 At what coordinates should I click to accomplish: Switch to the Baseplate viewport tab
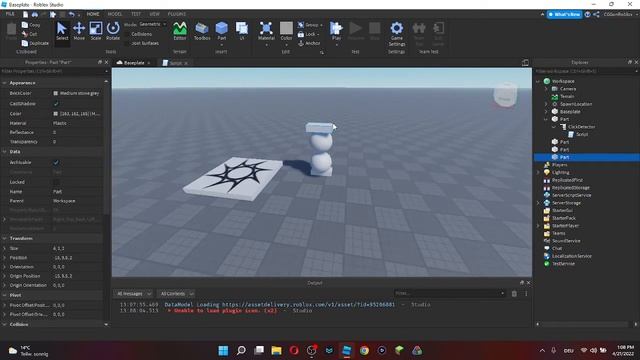point(134,63)
